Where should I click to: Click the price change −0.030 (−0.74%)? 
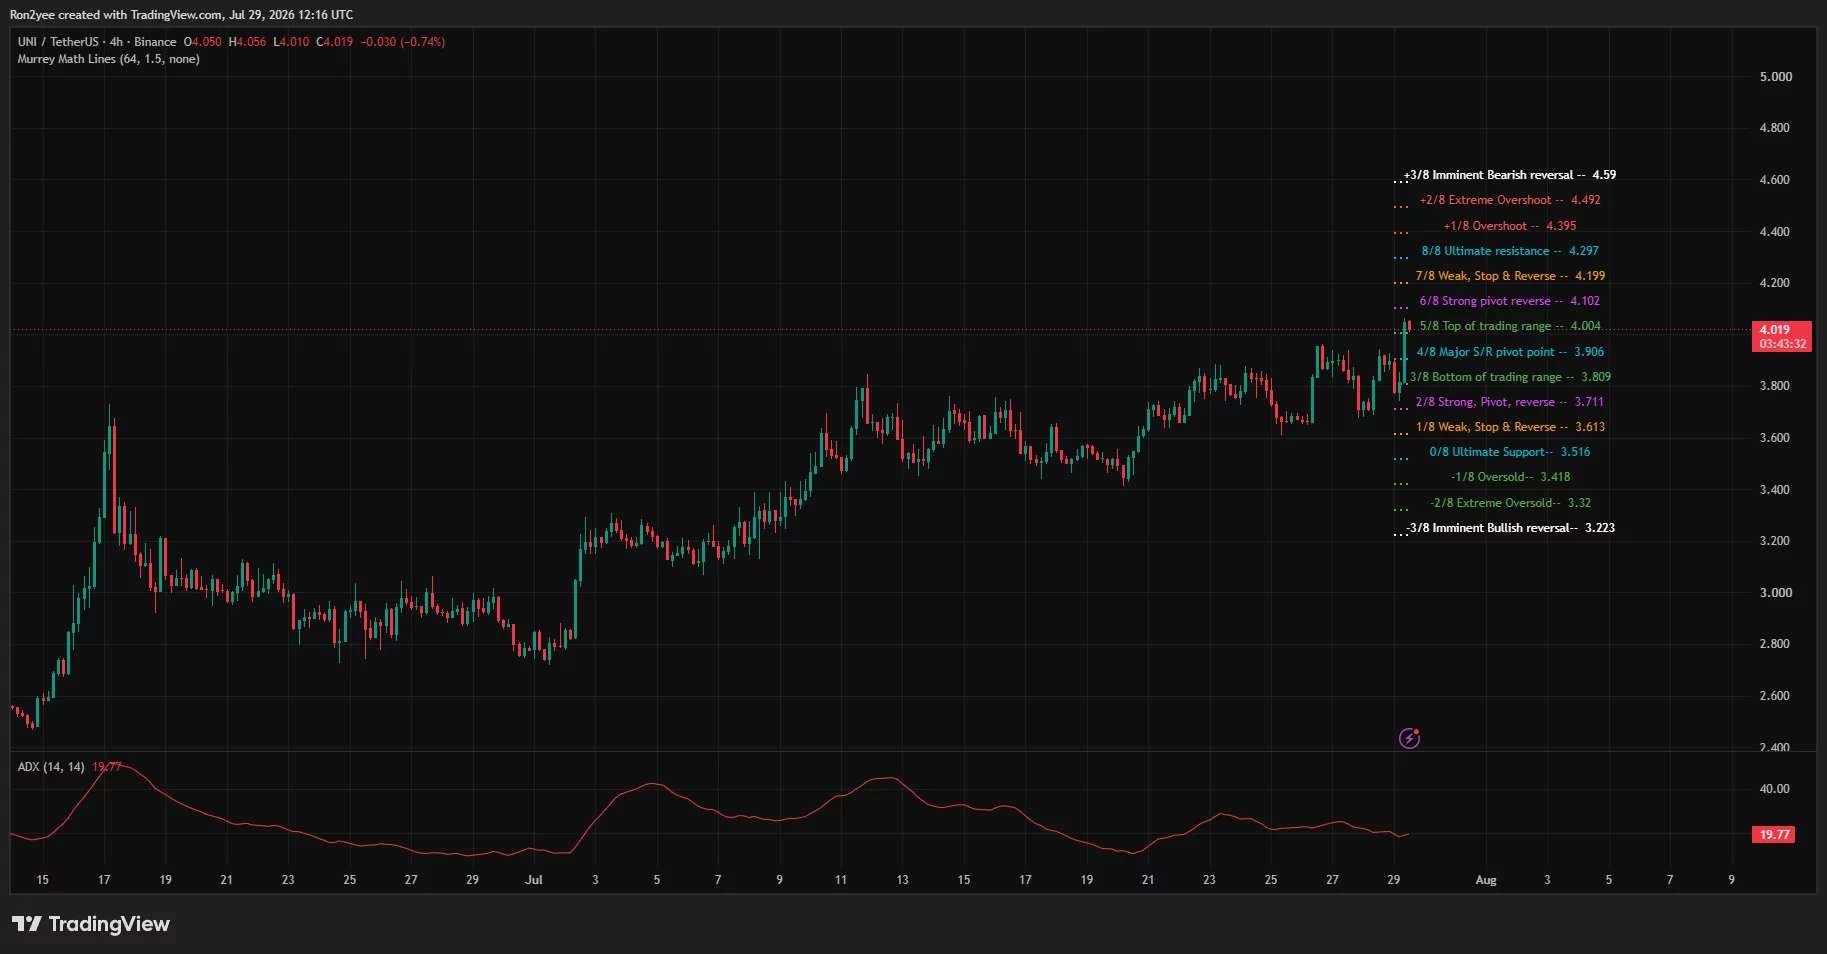click(x=403, y=42)
